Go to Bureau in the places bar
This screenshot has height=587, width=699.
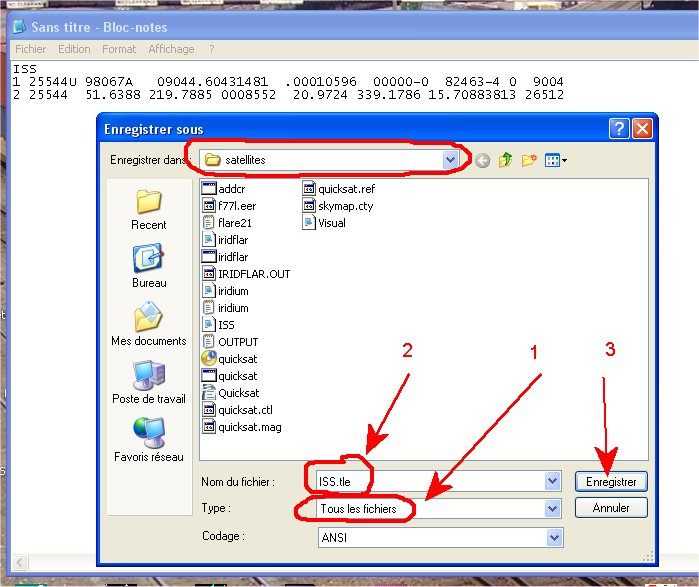click(148, 267)
